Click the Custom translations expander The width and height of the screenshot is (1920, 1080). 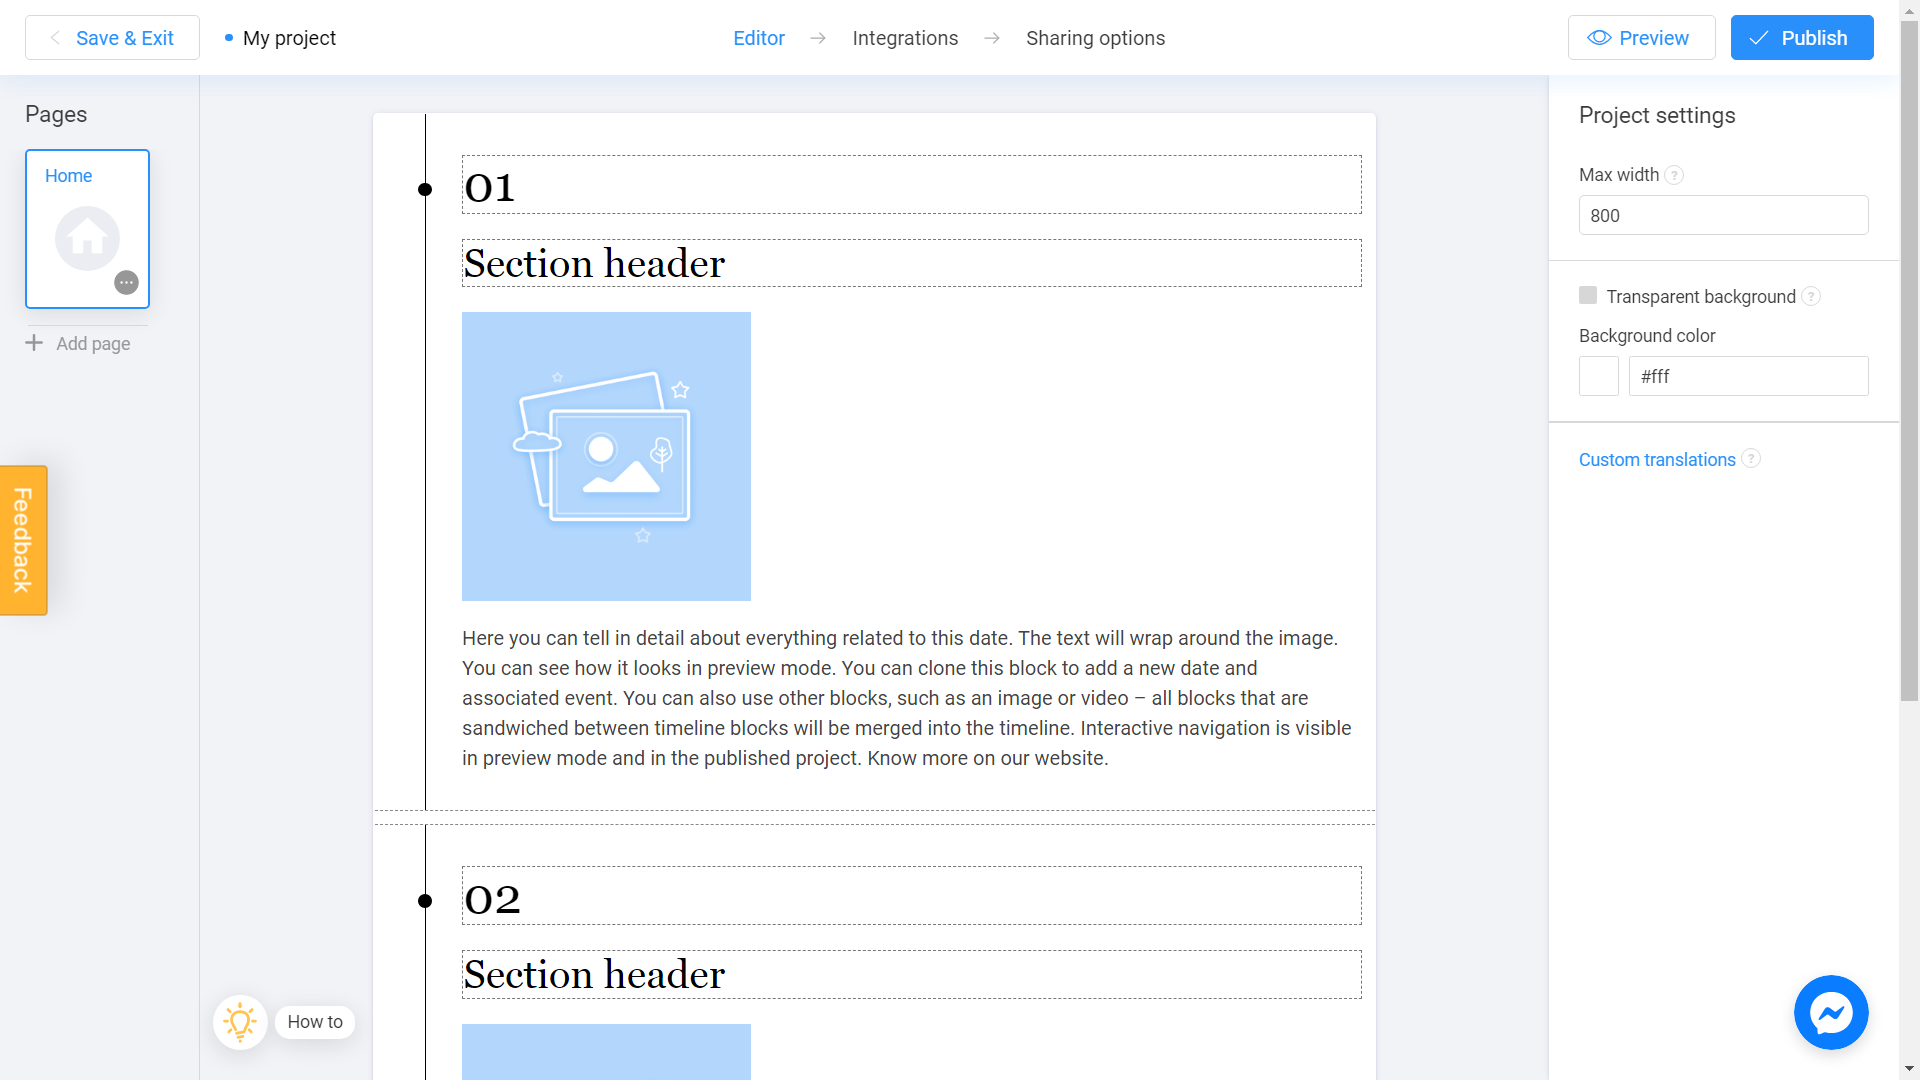pos(1658,459)
